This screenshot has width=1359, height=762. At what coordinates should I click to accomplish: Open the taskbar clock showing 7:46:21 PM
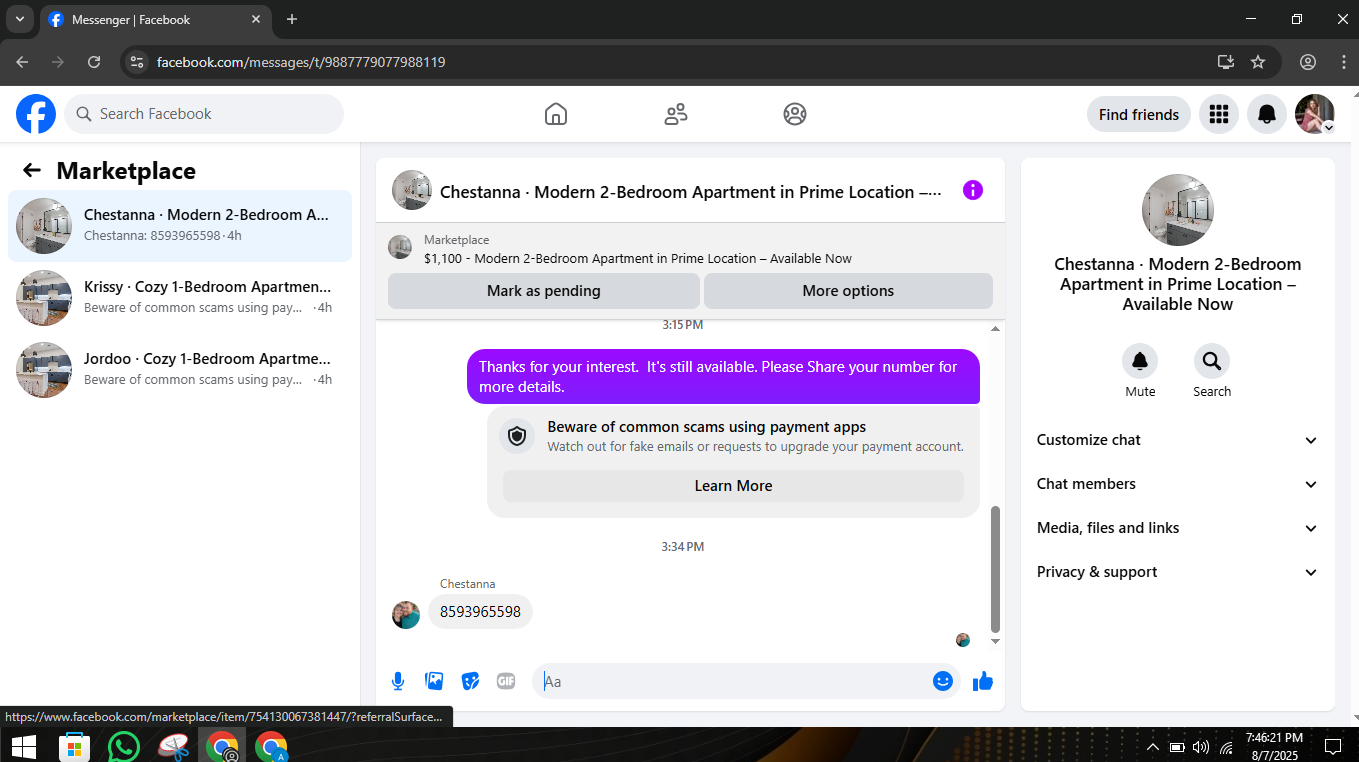coord(1274,746)
